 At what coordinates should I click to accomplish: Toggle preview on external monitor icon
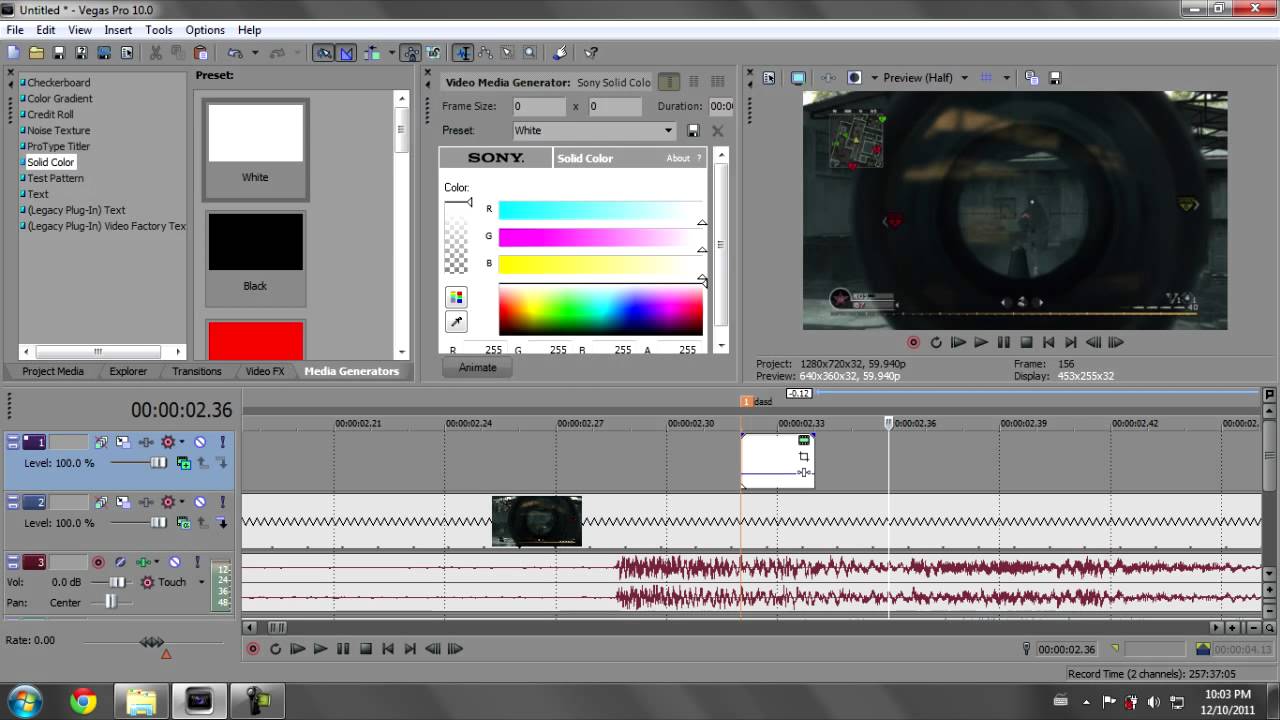tap(798, 78)
